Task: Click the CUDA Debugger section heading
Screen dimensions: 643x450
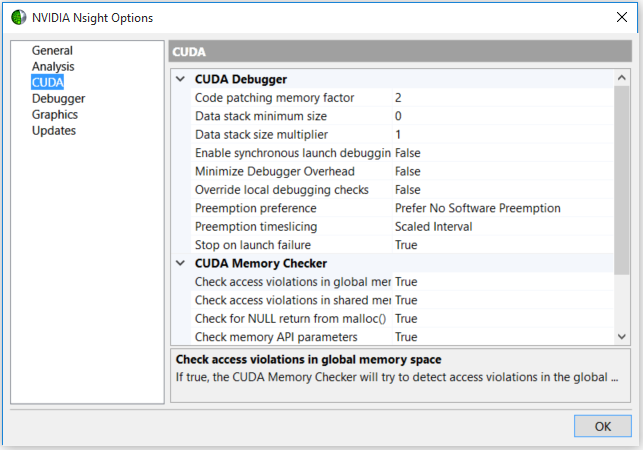Action: [x=241, y=79]
